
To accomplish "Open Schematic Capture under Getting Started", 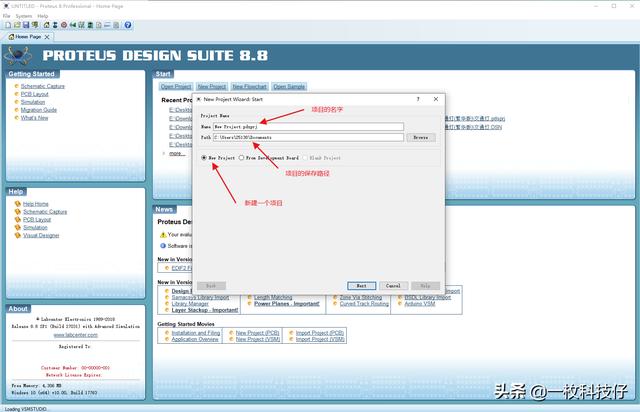I will (x=42, y=86).
